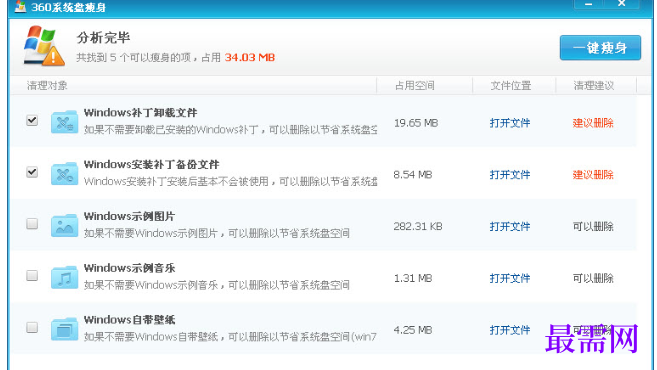Open file location for Windows补丁卸载文件
Image resolution: width=657 pixels, height=370 pixels.
click(x=510, y=123)
